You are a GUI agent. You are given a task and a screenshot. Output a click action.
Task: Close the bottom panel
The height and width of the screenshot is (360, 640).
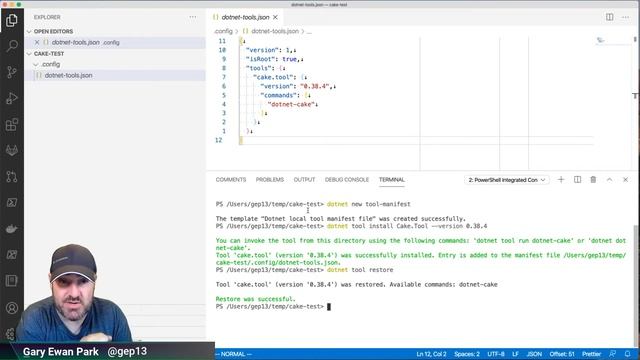625,180
